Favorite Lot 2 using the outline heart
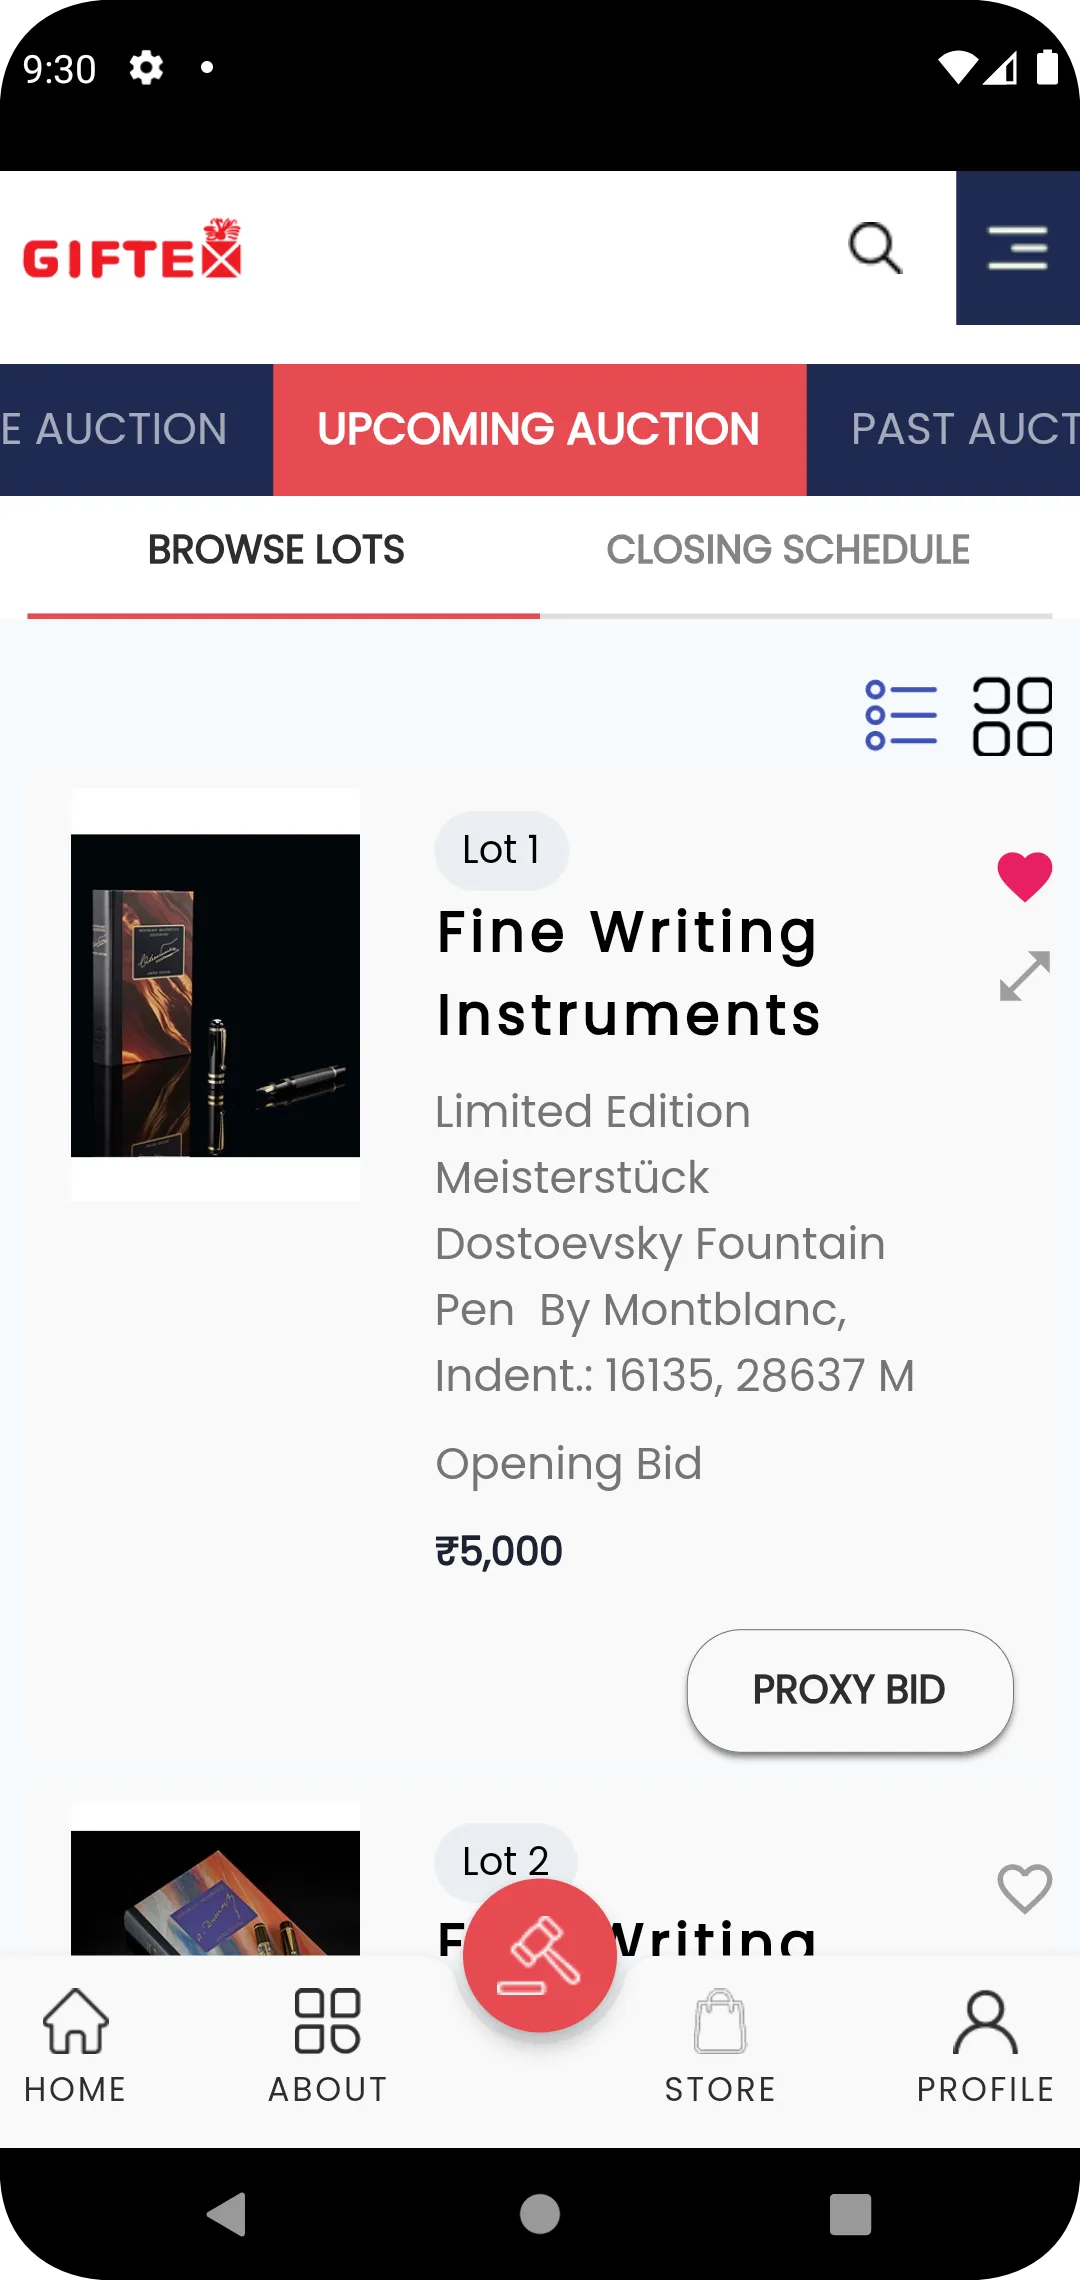1080x2280 pixels. [x=1025, y=1889]
